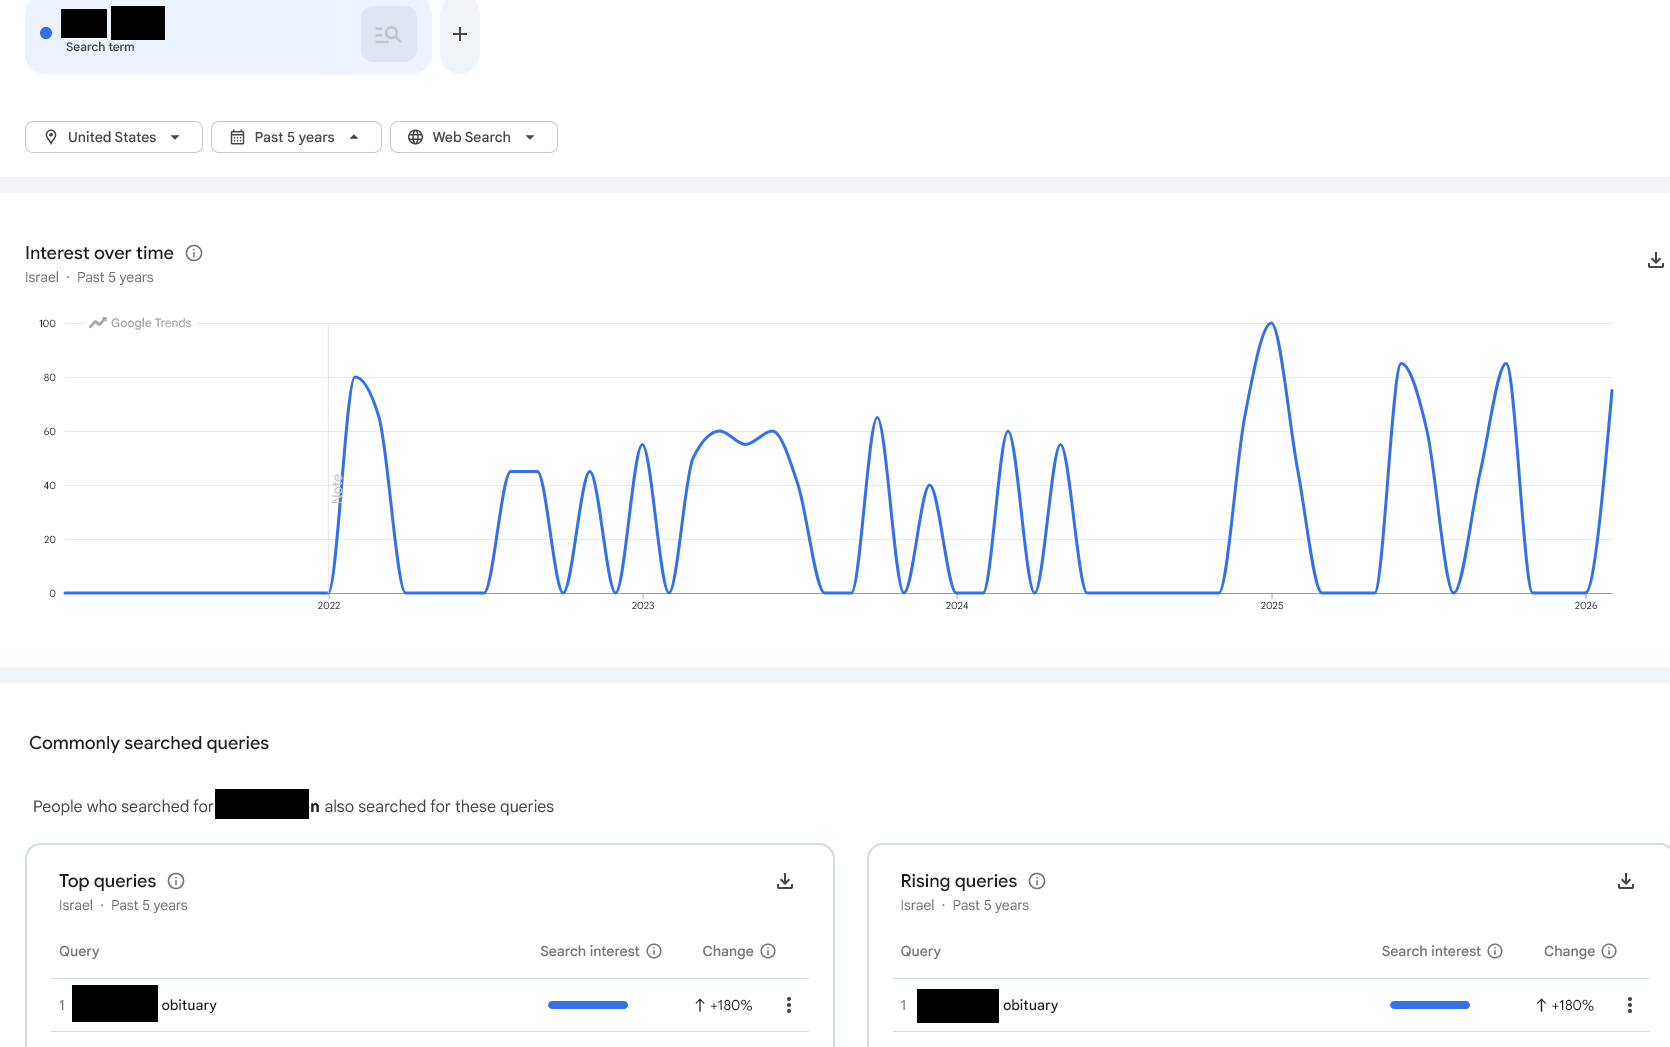Click the Commonly searched queries heading
1670x1047 pixels.
tap(149, 743)
